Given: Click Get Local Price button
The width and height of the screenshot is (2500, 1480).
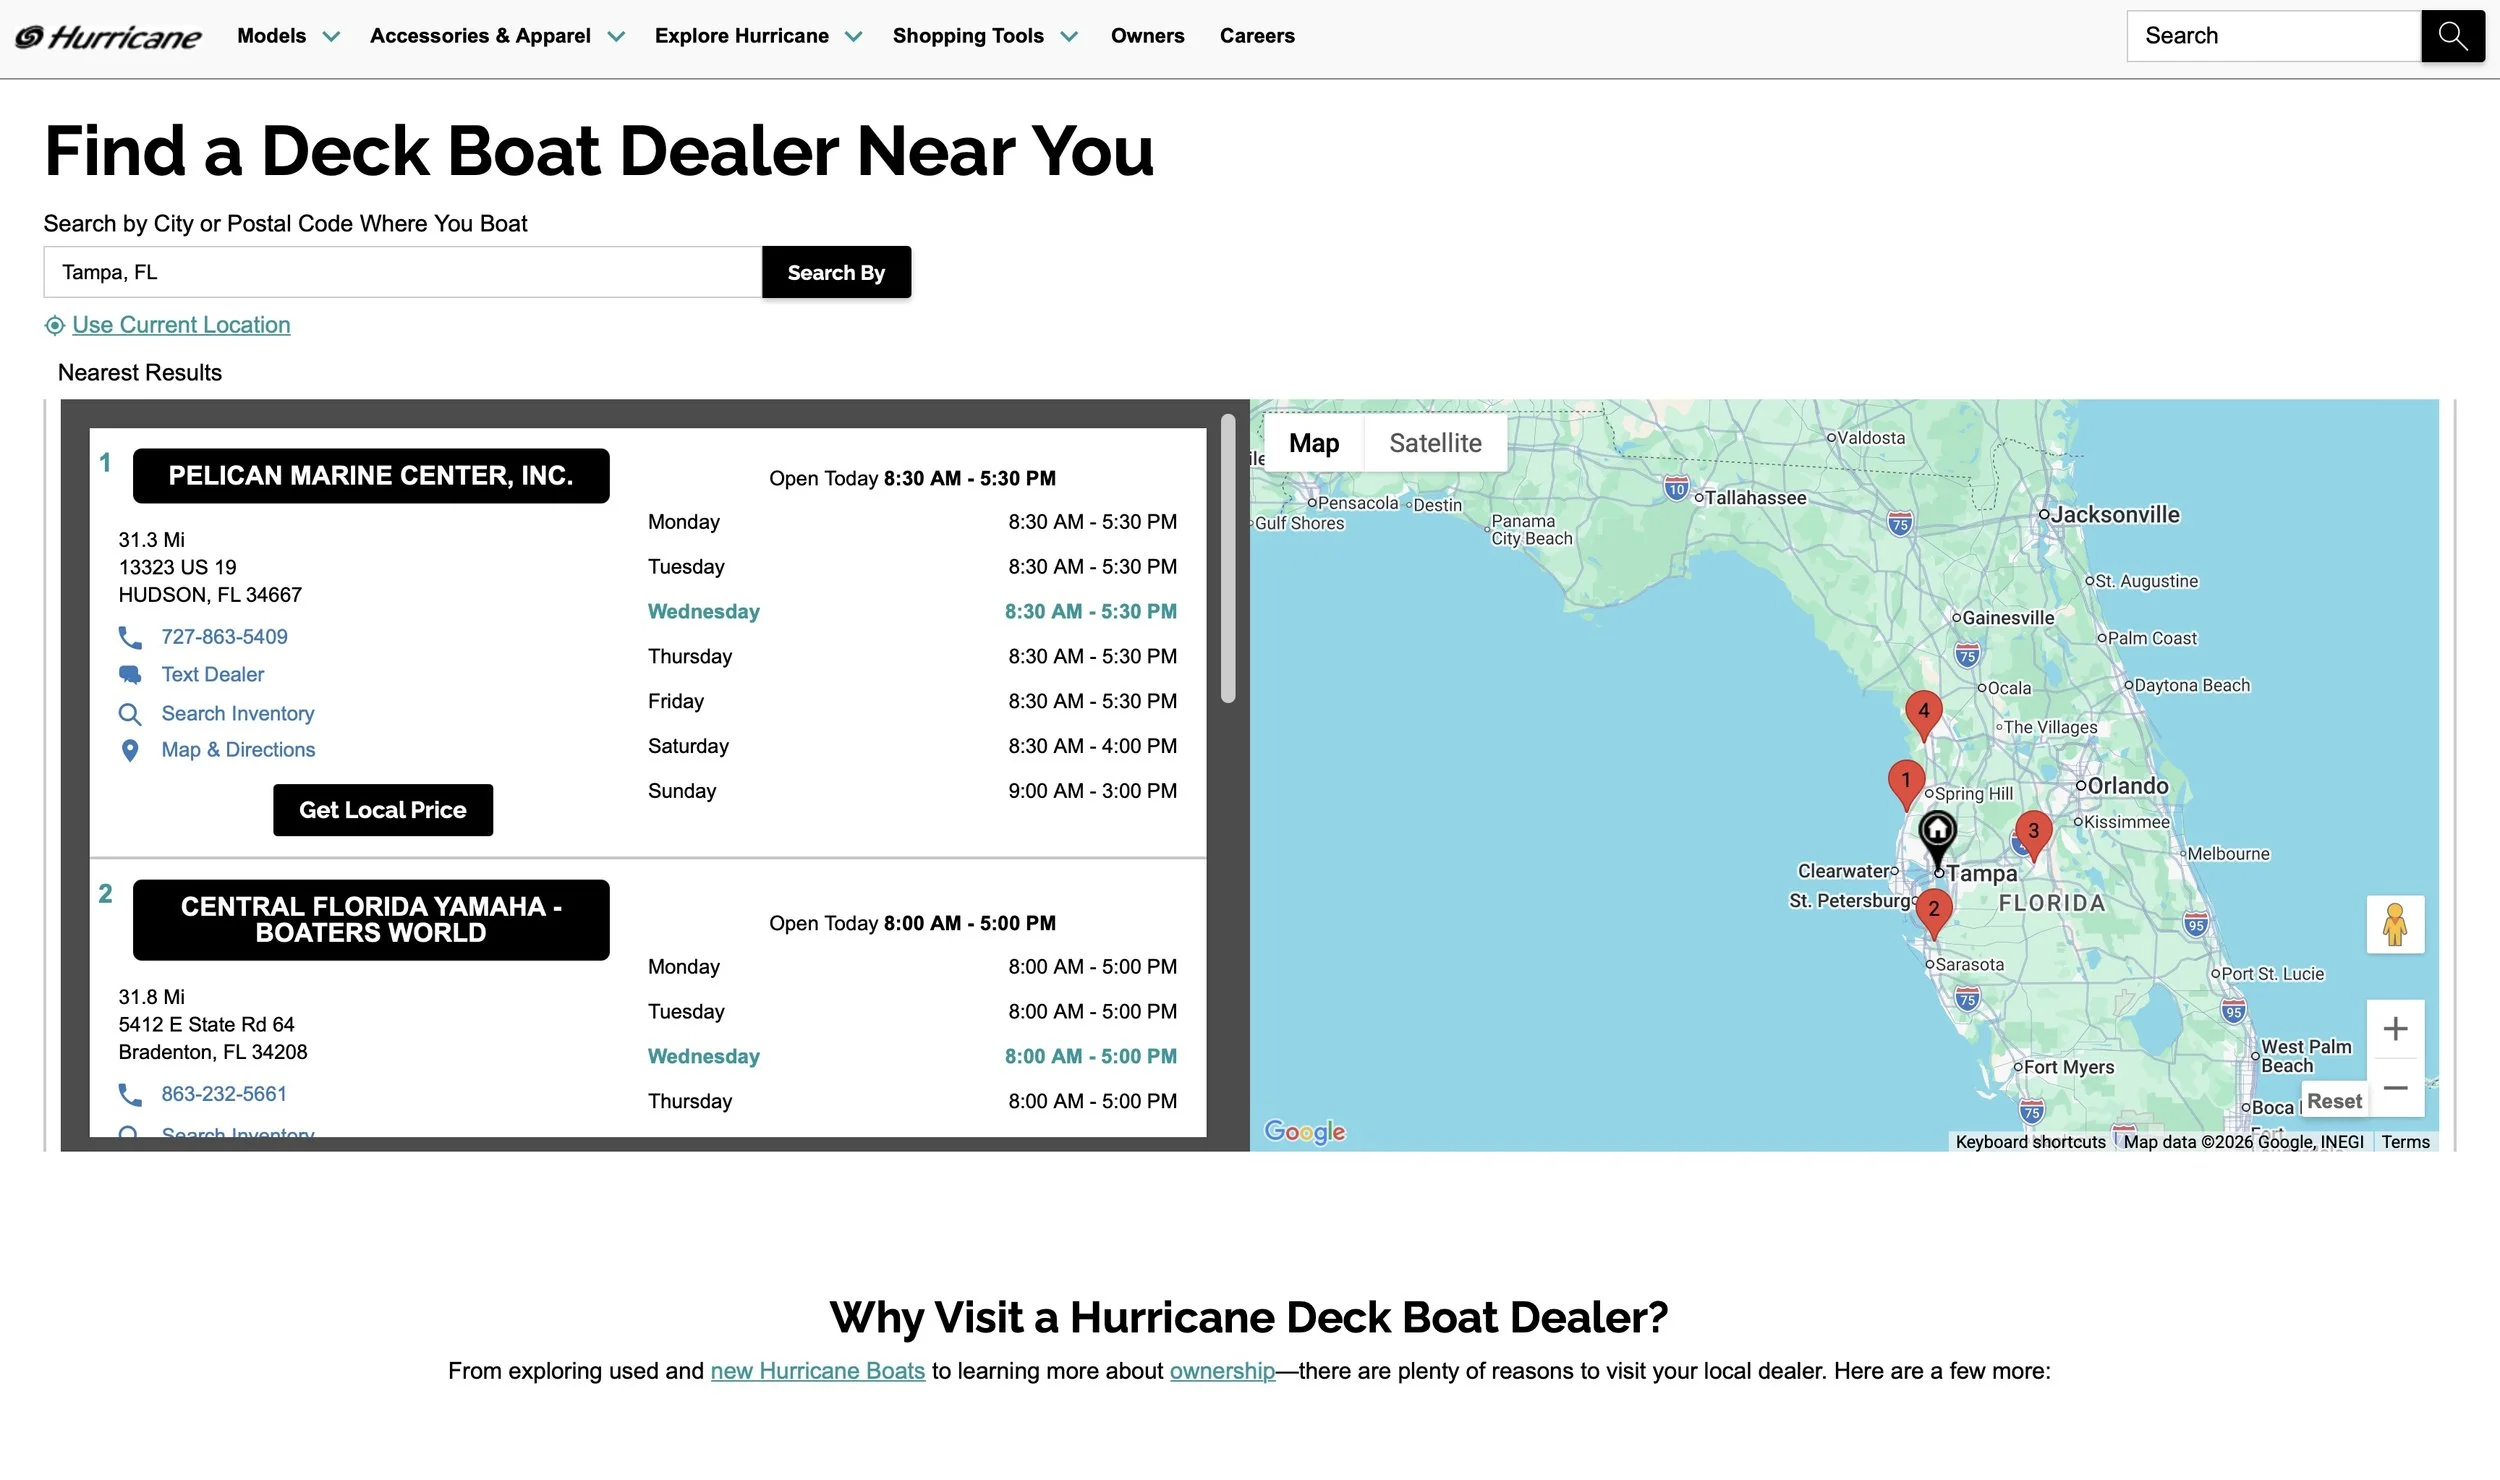Looking at the screenshot, I should coord(382,810).
